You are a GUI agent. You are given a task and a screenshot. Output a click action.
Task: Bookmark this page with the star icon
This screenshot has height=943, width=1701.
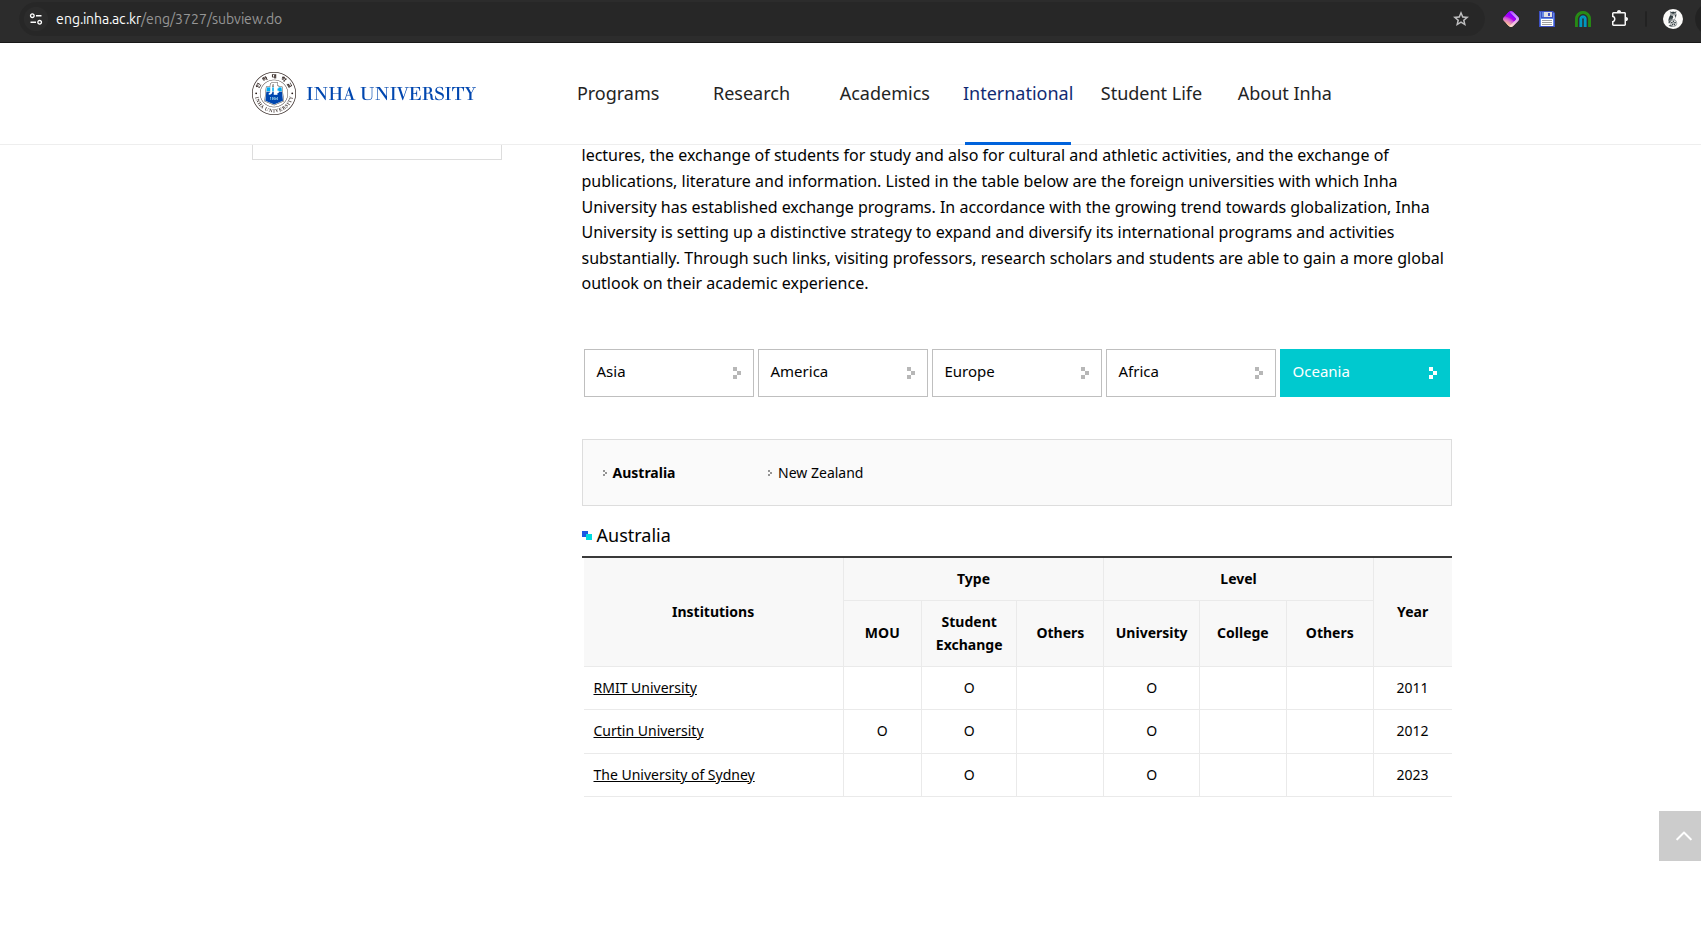coord(1461,19)
